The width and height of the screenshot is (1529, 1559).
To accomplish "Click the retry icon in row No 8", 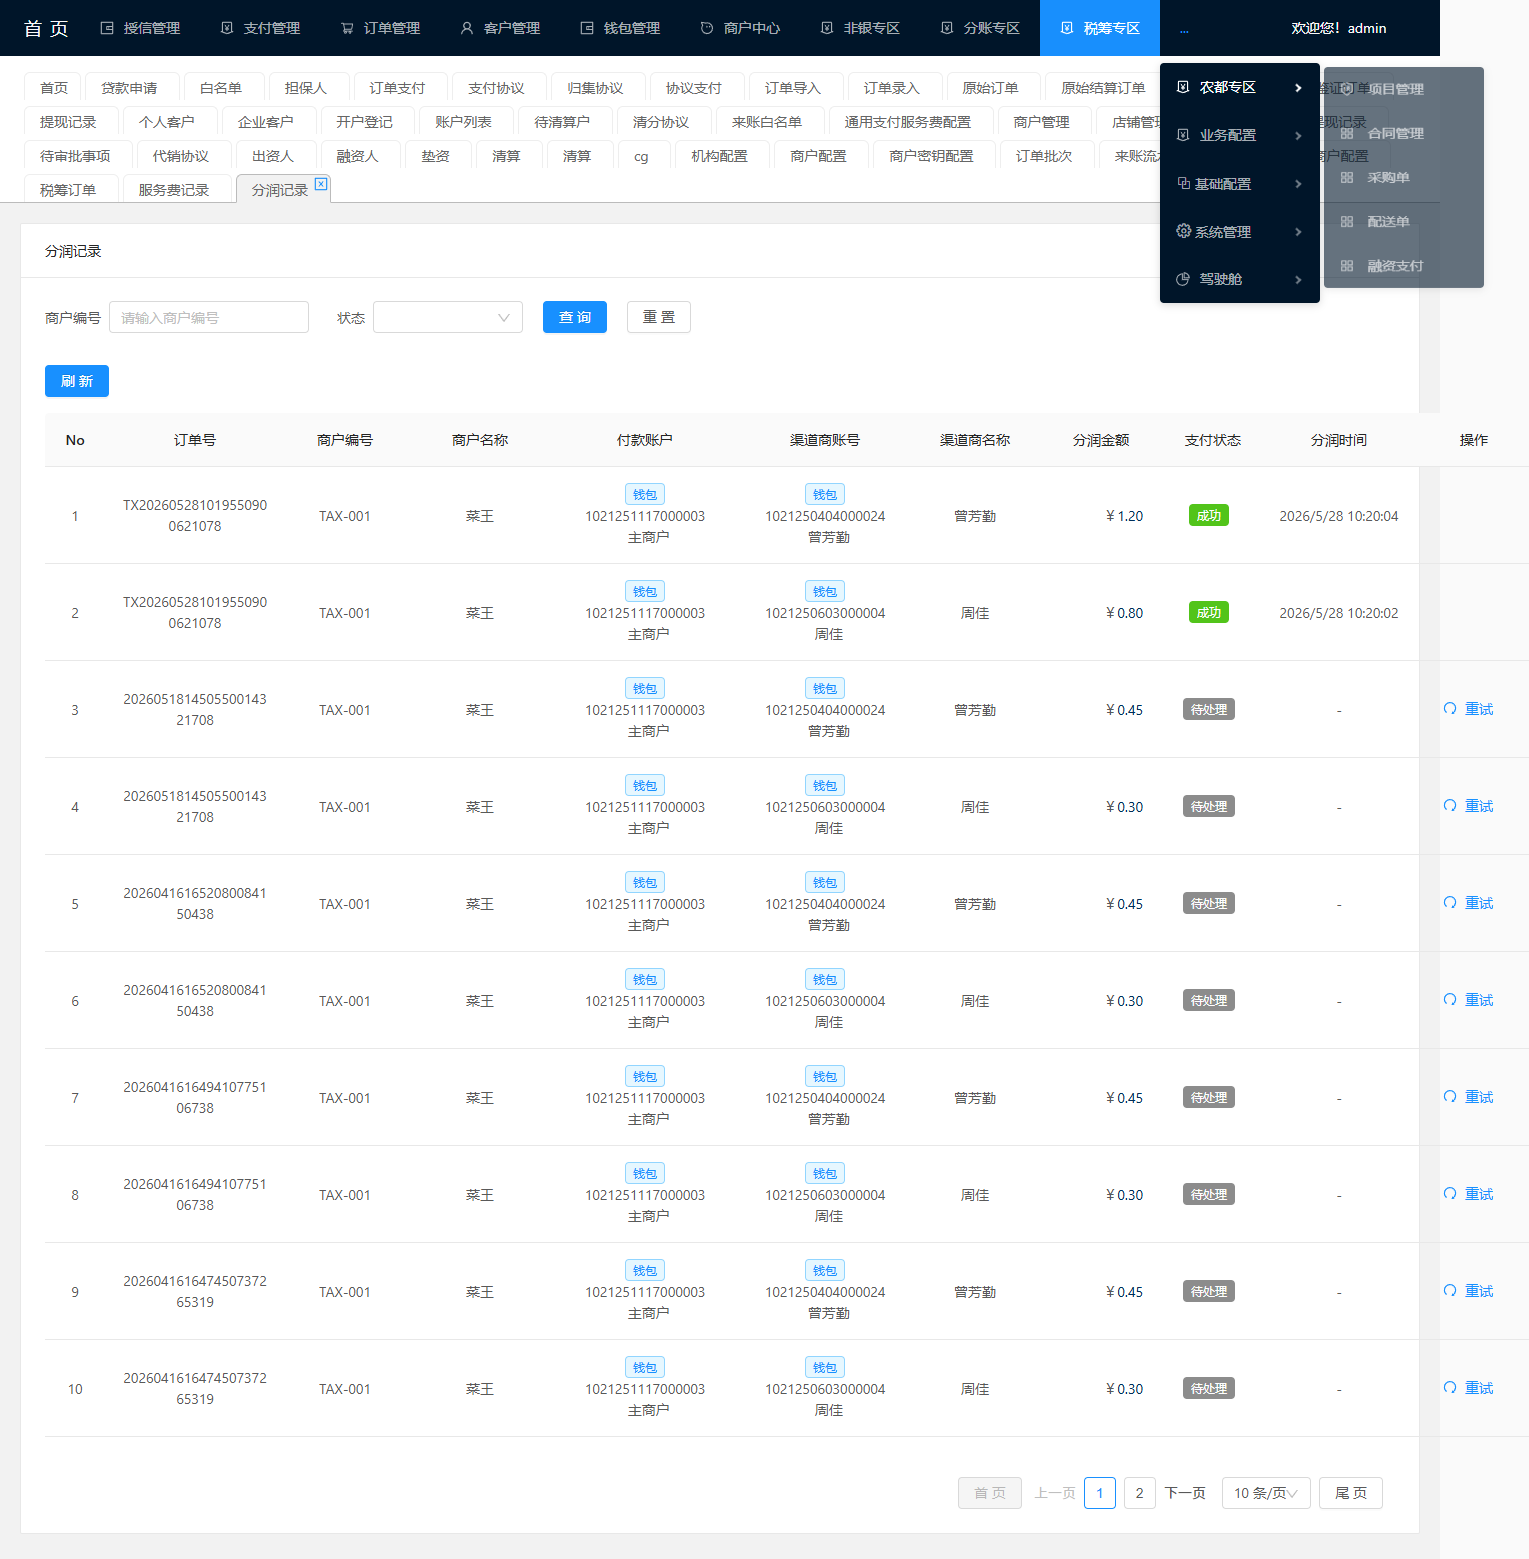I will click(1450, 1194).
